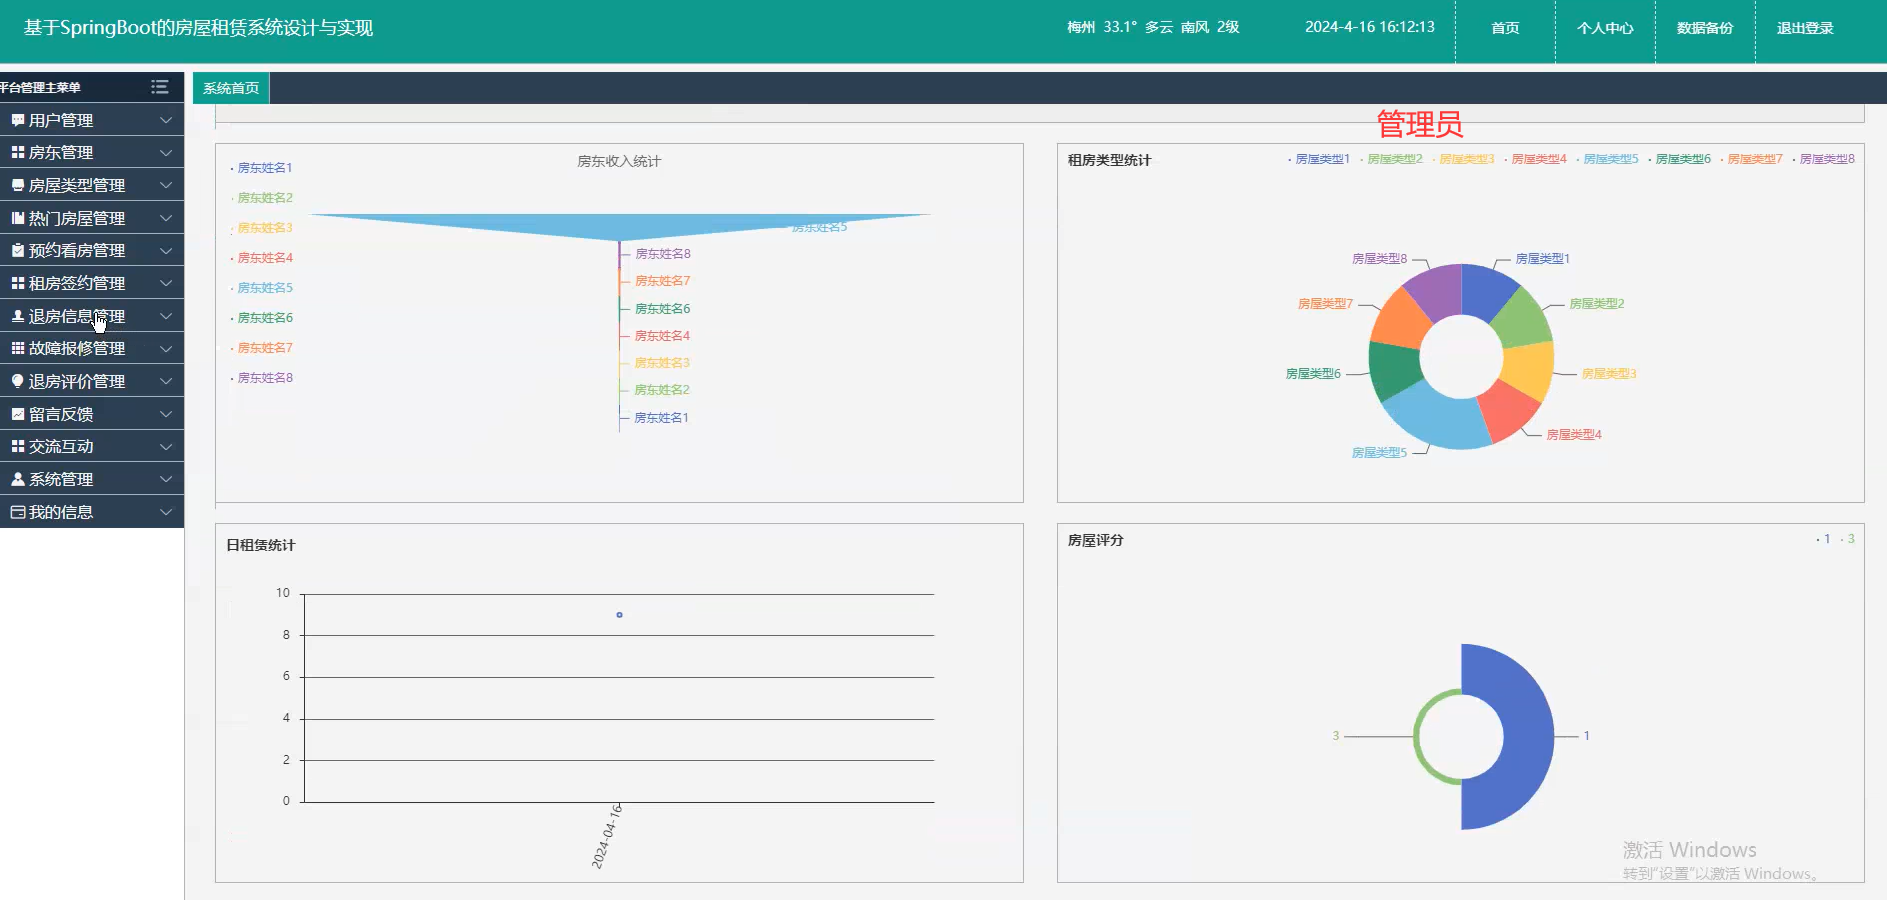Click the 梅州 weather info text

1153,27
